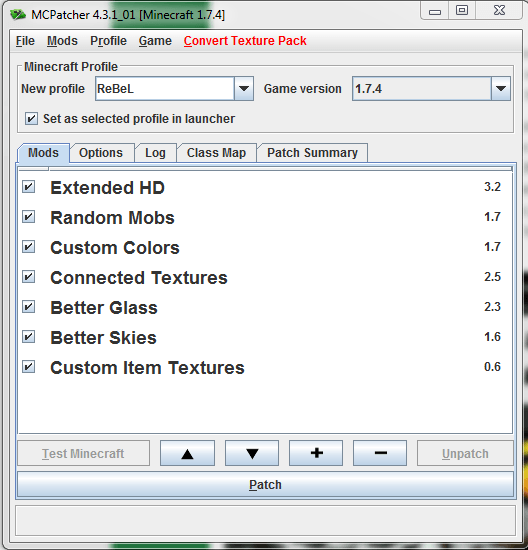Move selected mod up with up arrow

(x=187, y=453)
